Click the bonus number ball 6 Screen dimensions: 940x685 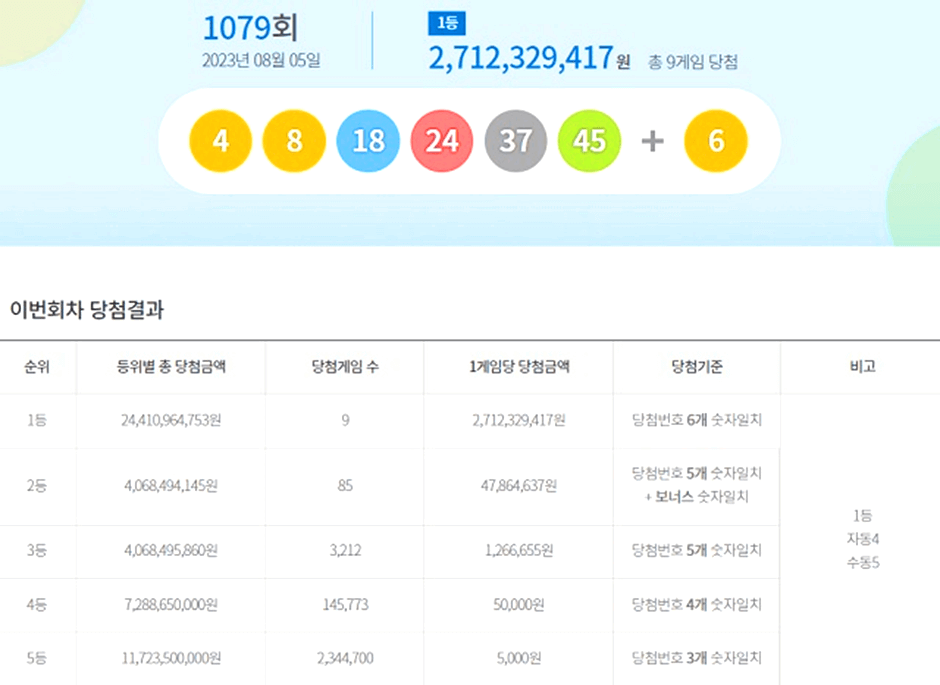point(715,141)
